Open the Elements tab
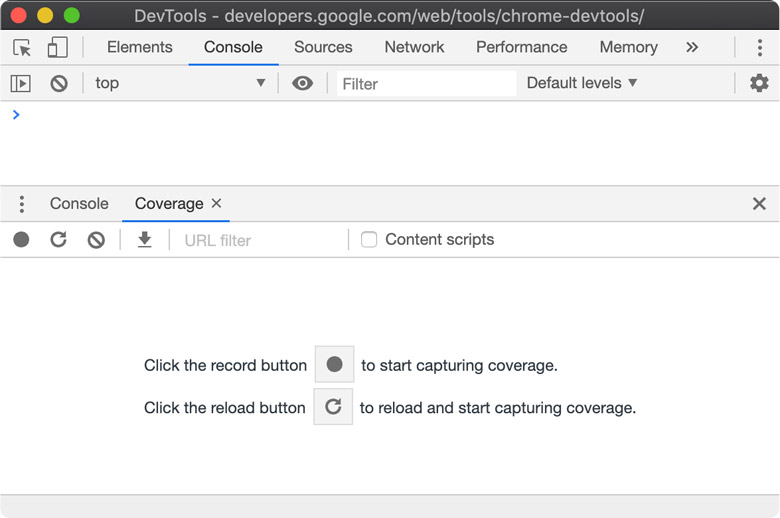Image resolution: width=780 pixels, height=518 pixels. [139, 47]
